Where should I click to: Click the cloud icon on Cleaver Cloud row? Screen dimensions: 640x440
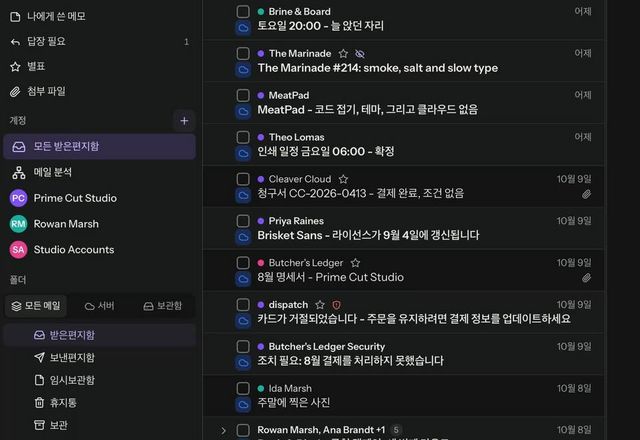click(x=243, y=196)
